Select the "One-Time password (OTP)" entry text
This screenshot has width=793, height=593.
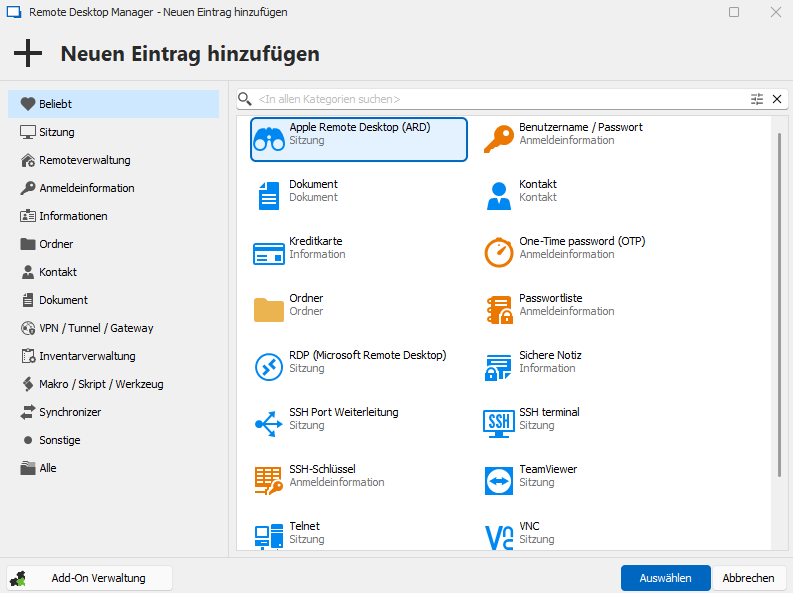click(582, 241)
